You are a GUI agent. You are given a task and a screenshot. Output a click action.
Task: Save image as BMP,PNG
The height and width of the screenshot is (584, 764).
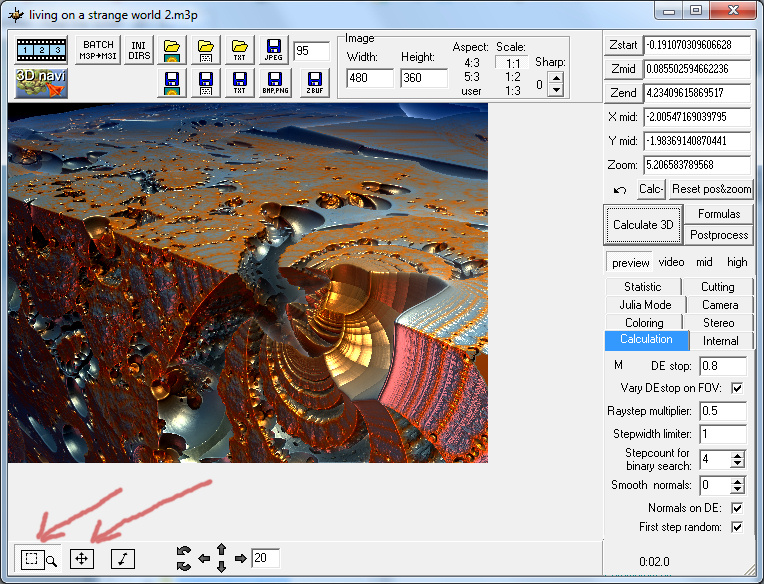(275, 83)
